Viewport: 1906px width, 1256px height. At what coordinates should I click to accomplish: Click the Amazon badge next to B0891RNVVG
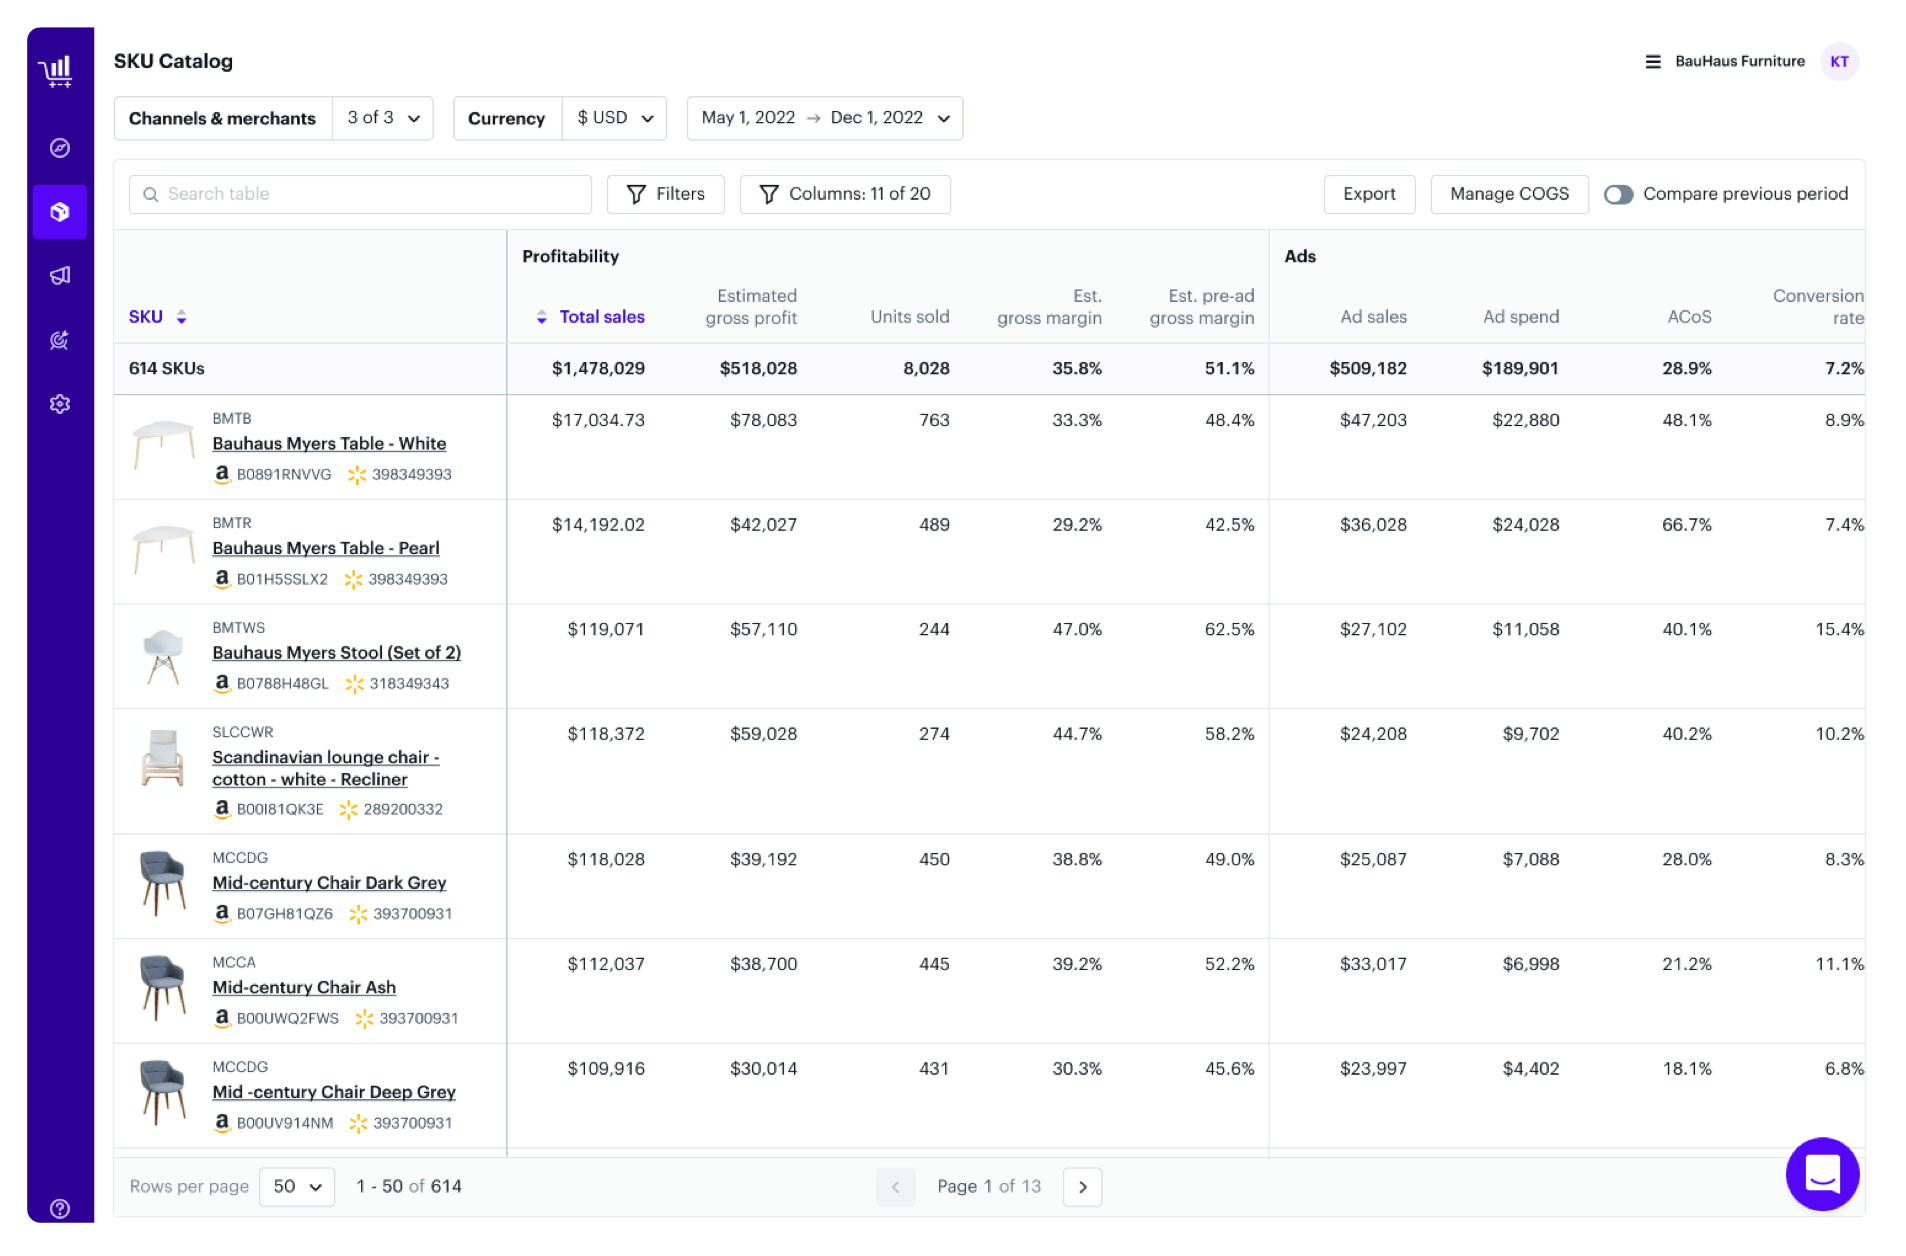point(222,474)
